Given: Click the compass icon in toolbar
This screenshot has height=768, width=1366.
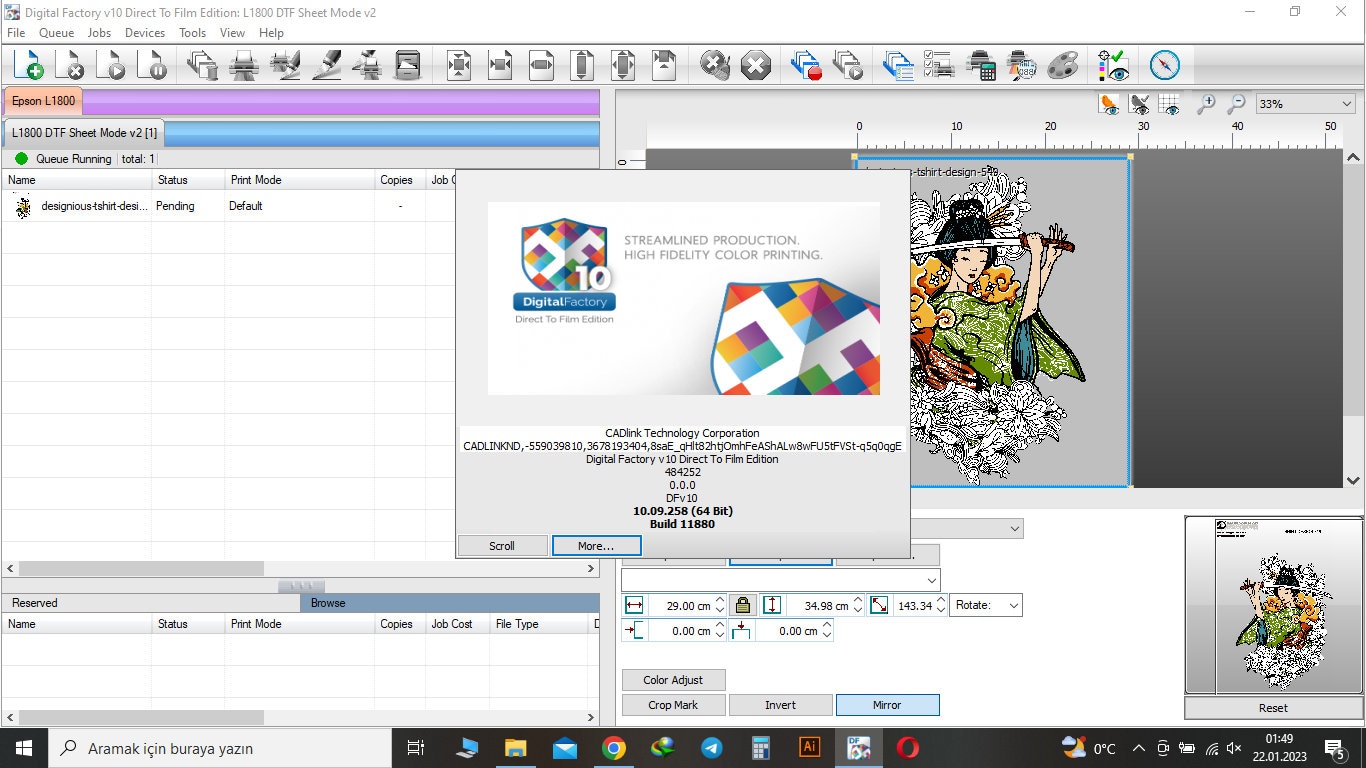Looking at the screenshot, I should tap(1165, 65).
